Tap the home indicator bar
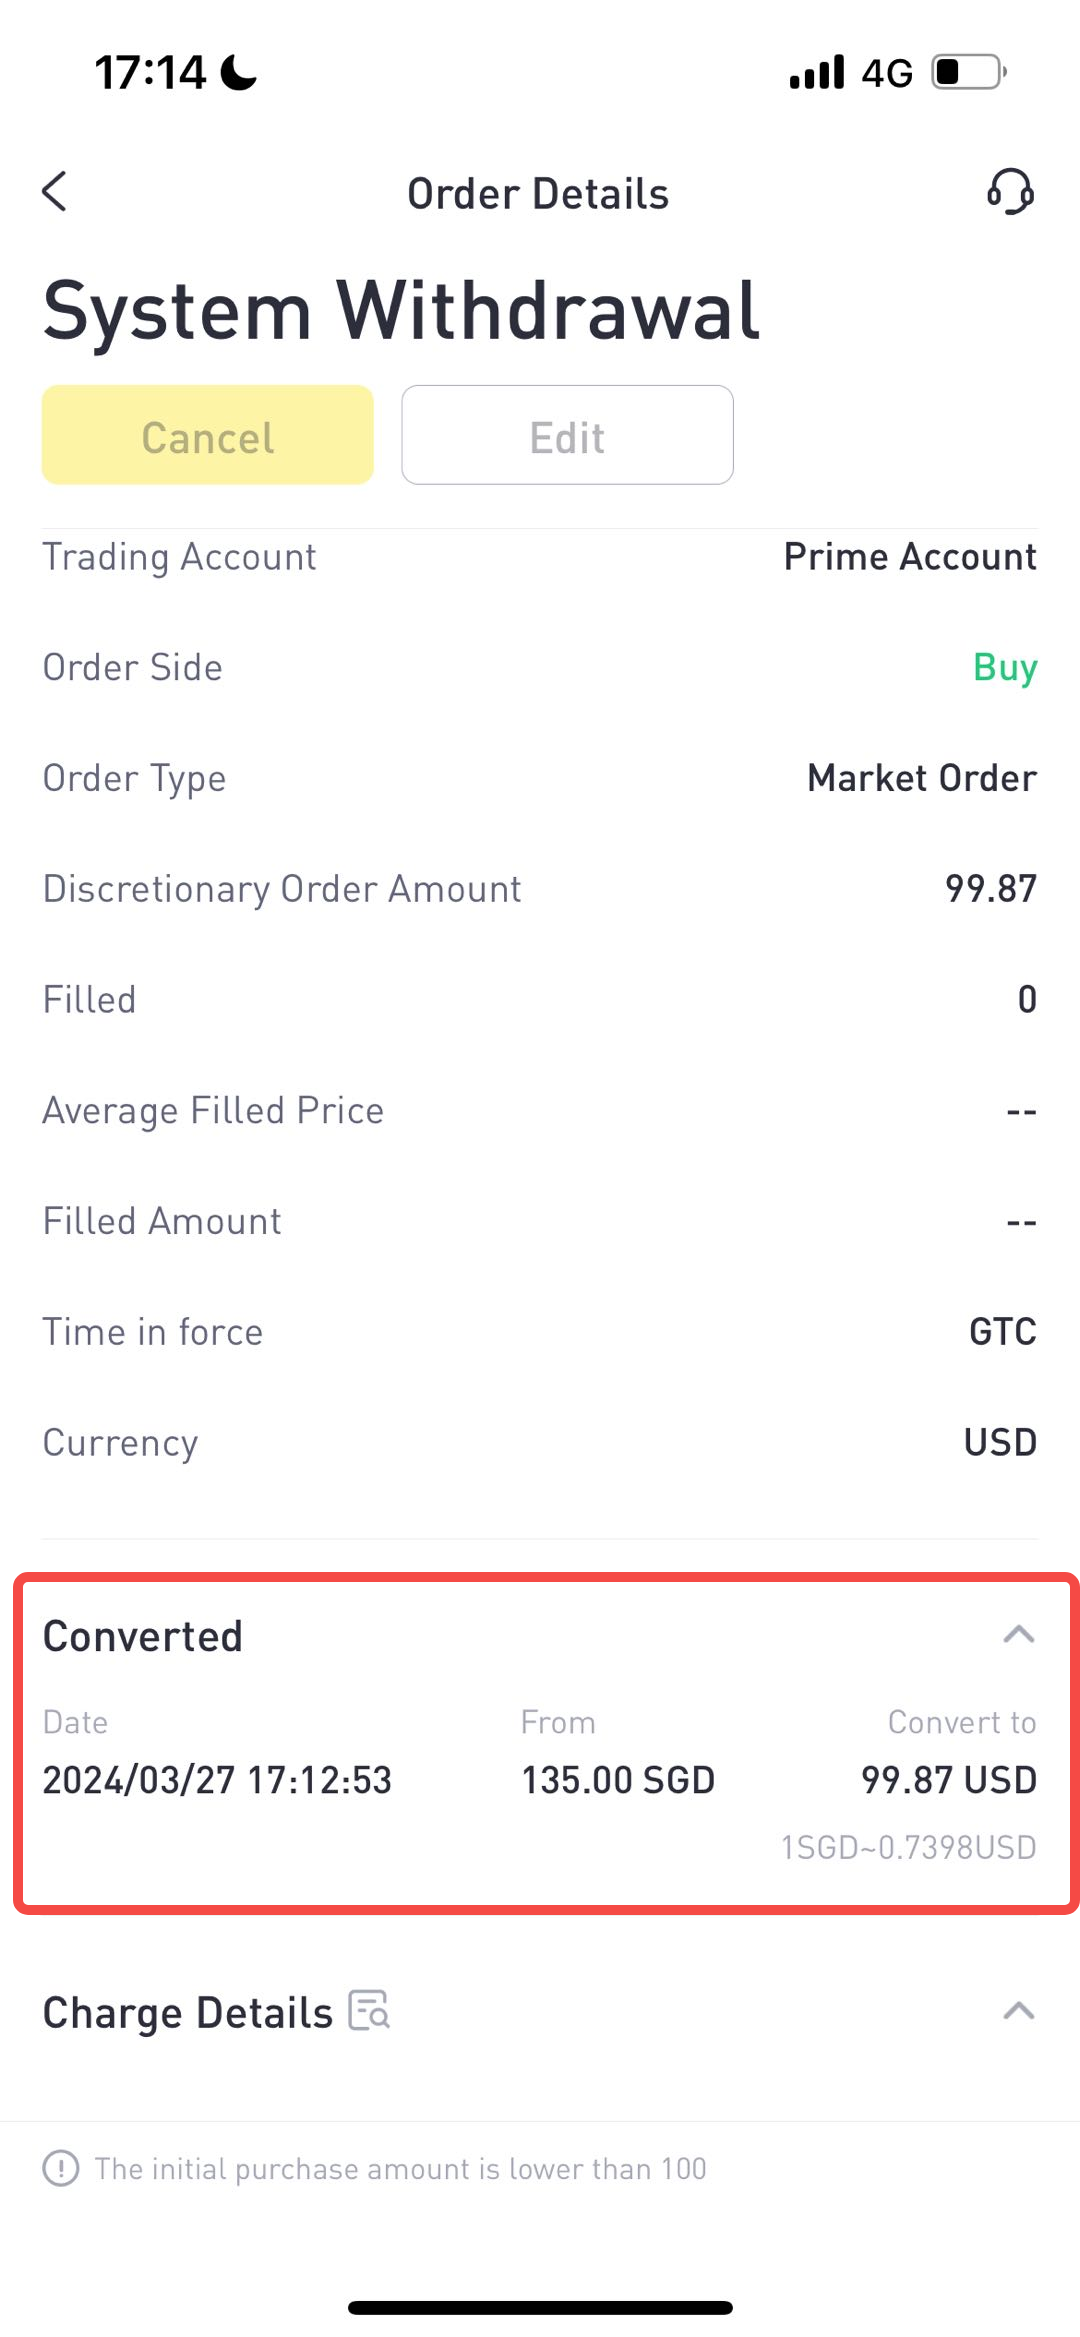Screen dimensions: 1080x2337 pos(540,2307)
